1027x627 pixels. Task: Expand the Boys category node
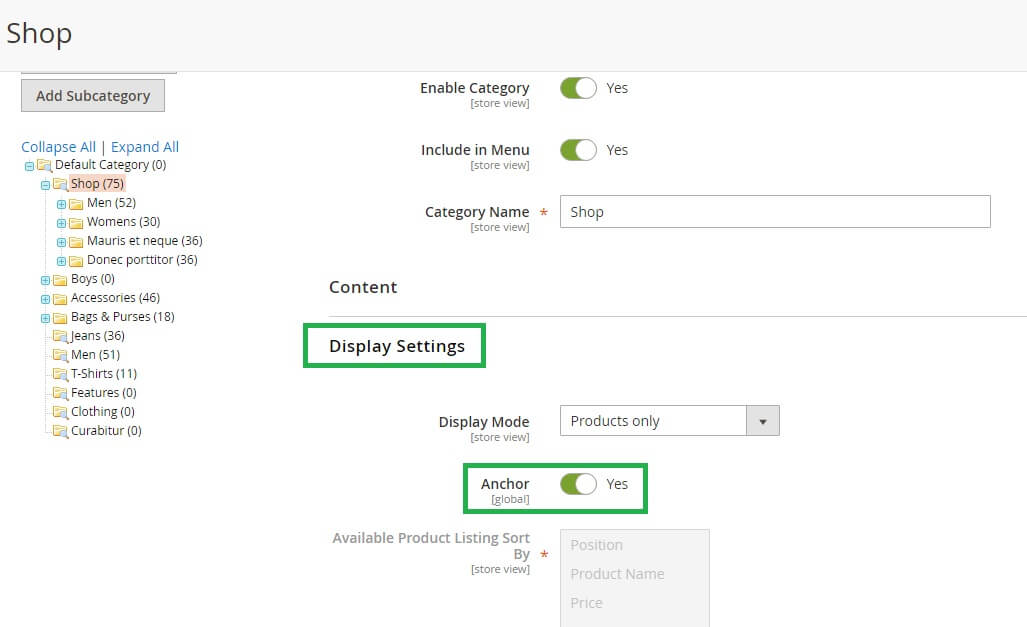(45, 280)
